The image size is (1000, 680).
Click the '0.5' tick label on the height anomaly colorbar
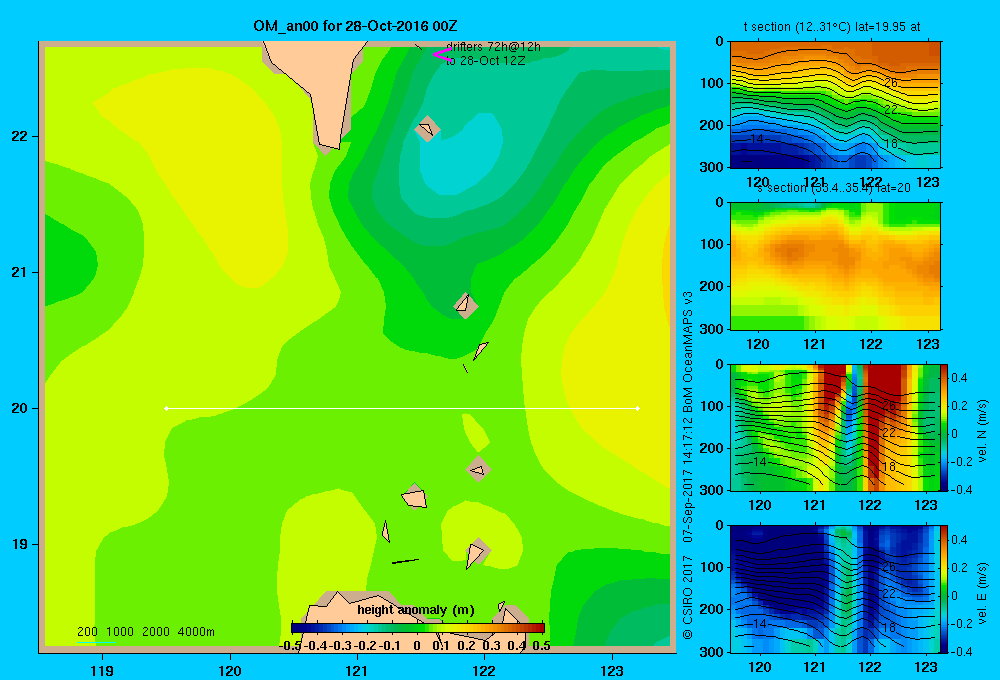(x=541, y=646)
